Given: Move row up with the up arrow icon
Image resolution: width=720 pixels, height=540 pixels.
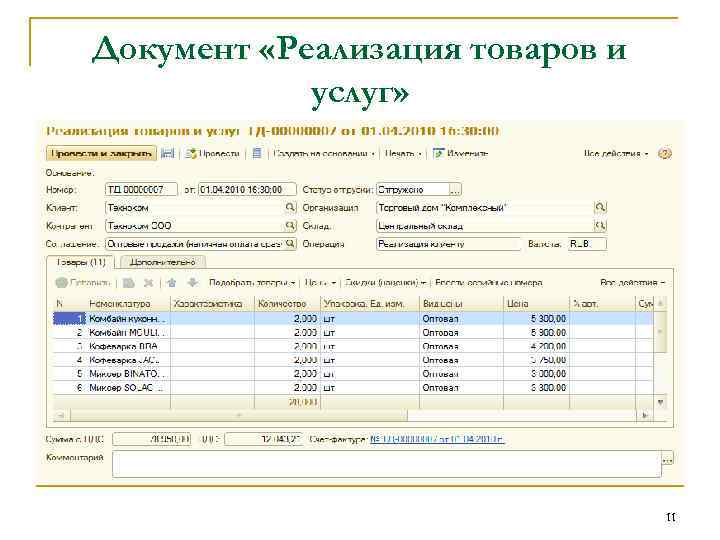Looking at the screenshot, I should [x=172, y=283].
